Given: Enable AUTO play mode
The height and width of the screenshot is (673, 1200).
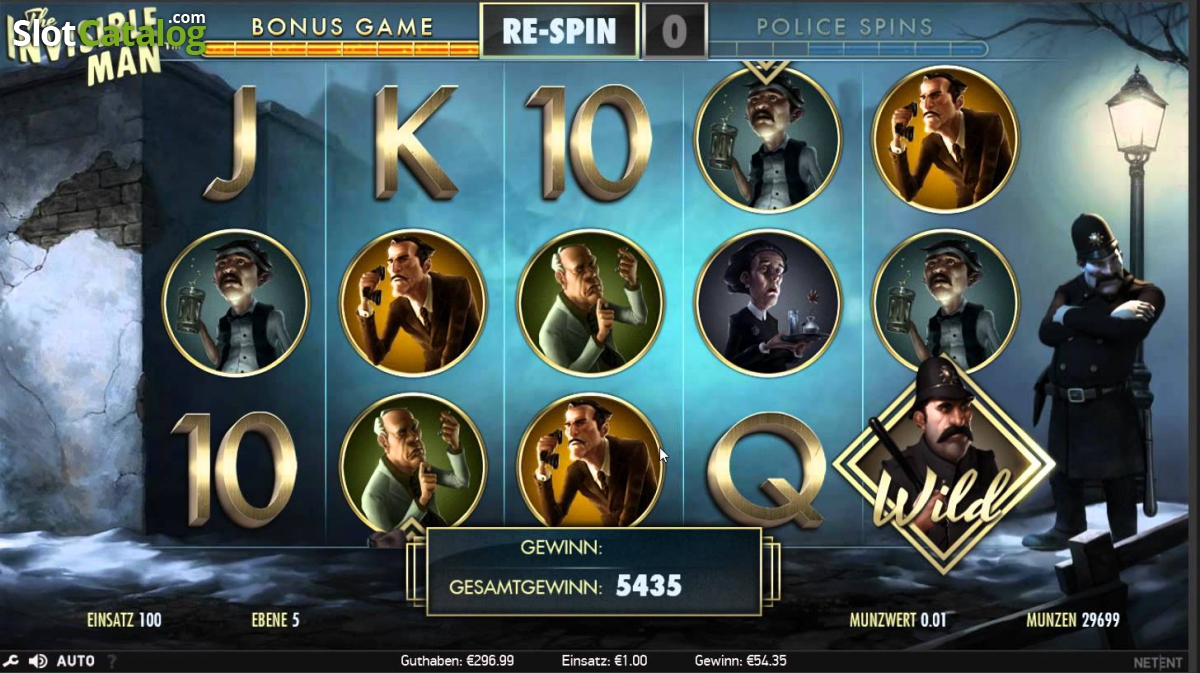Looking at the screenshot, I should coord(76,661).
